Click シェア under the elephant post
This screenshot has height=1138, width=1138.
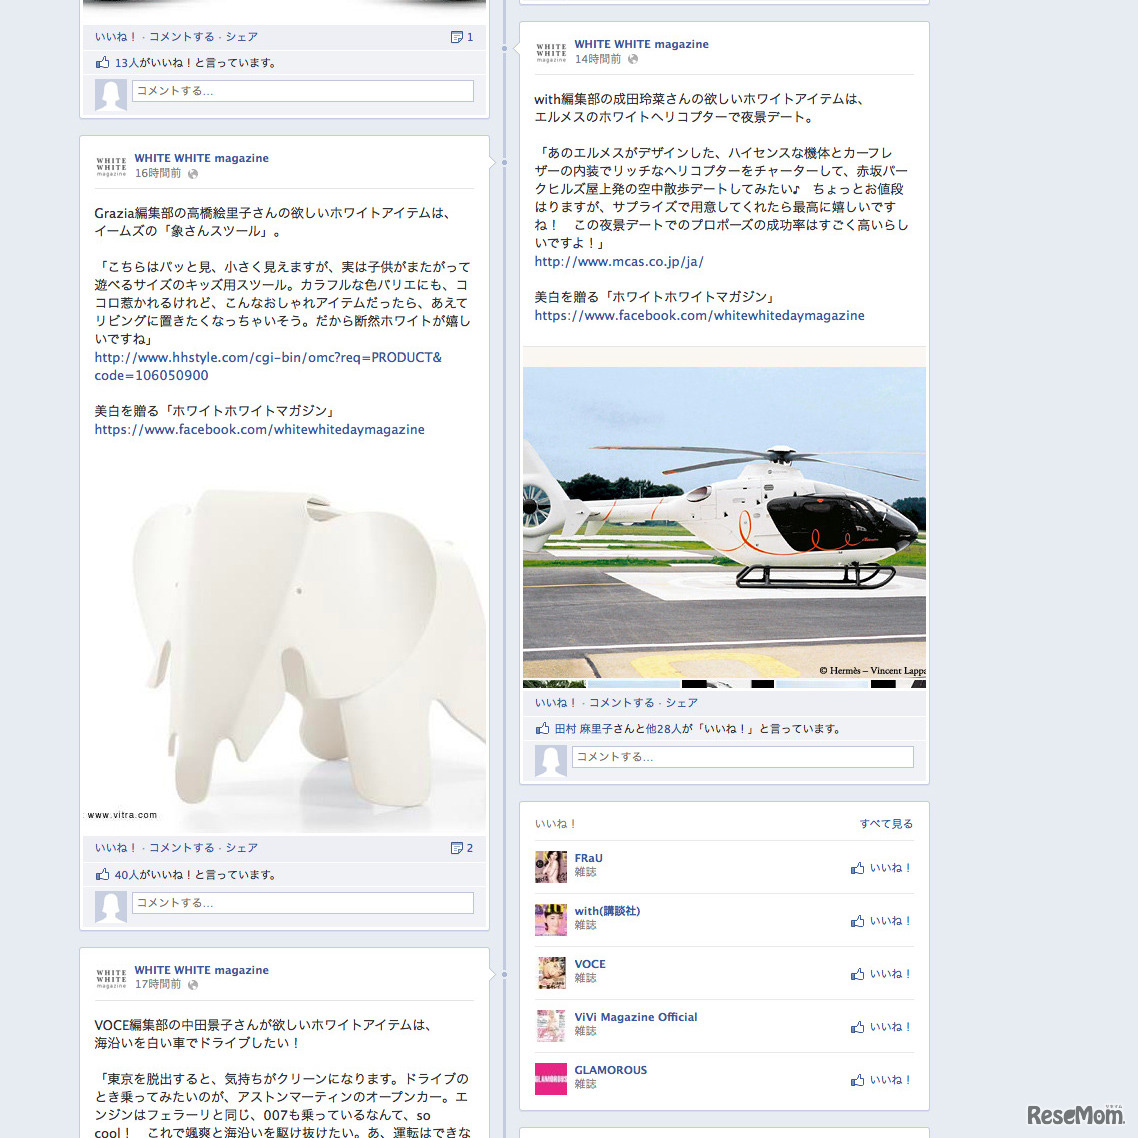(242, 848)
